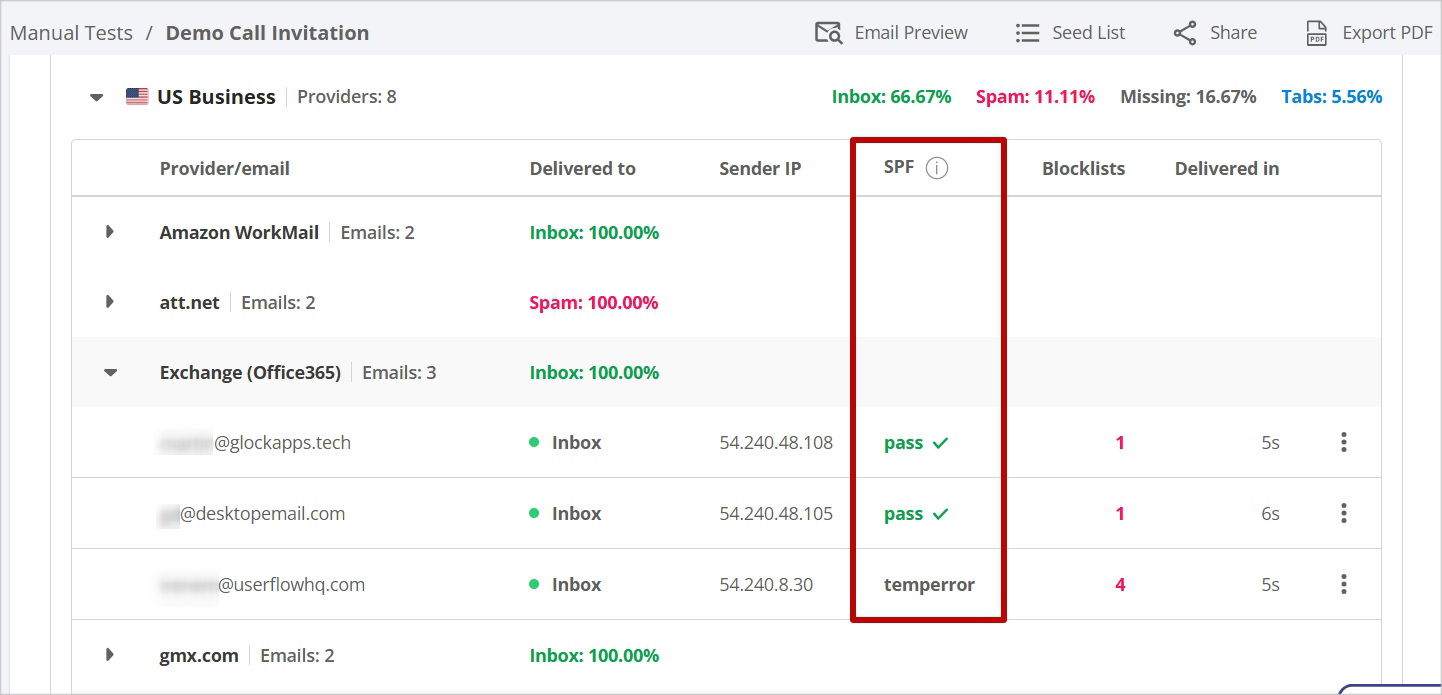Viewport: 1442px width, 695px height.
Task: Click the Spam: 11.11% statistic
Action: (x=1035, y=97)
